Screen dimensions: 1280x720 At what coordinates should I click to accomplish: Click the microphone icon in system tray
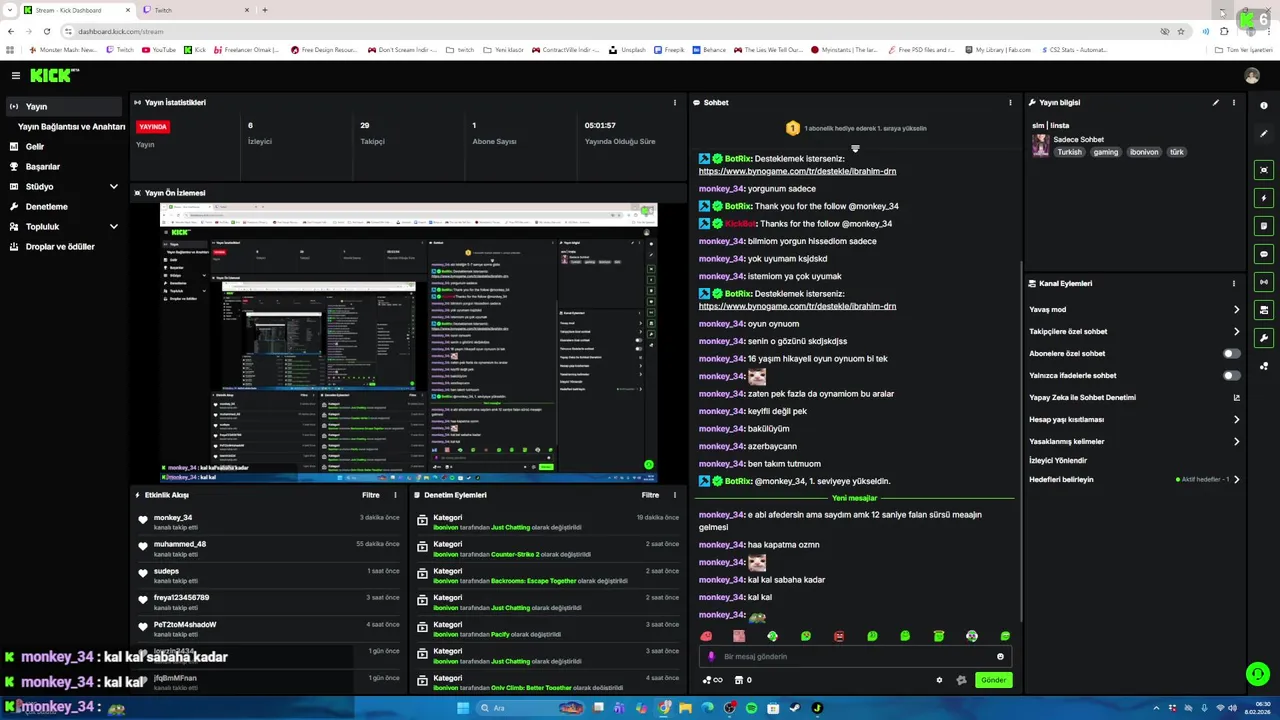pos(1204,708)
